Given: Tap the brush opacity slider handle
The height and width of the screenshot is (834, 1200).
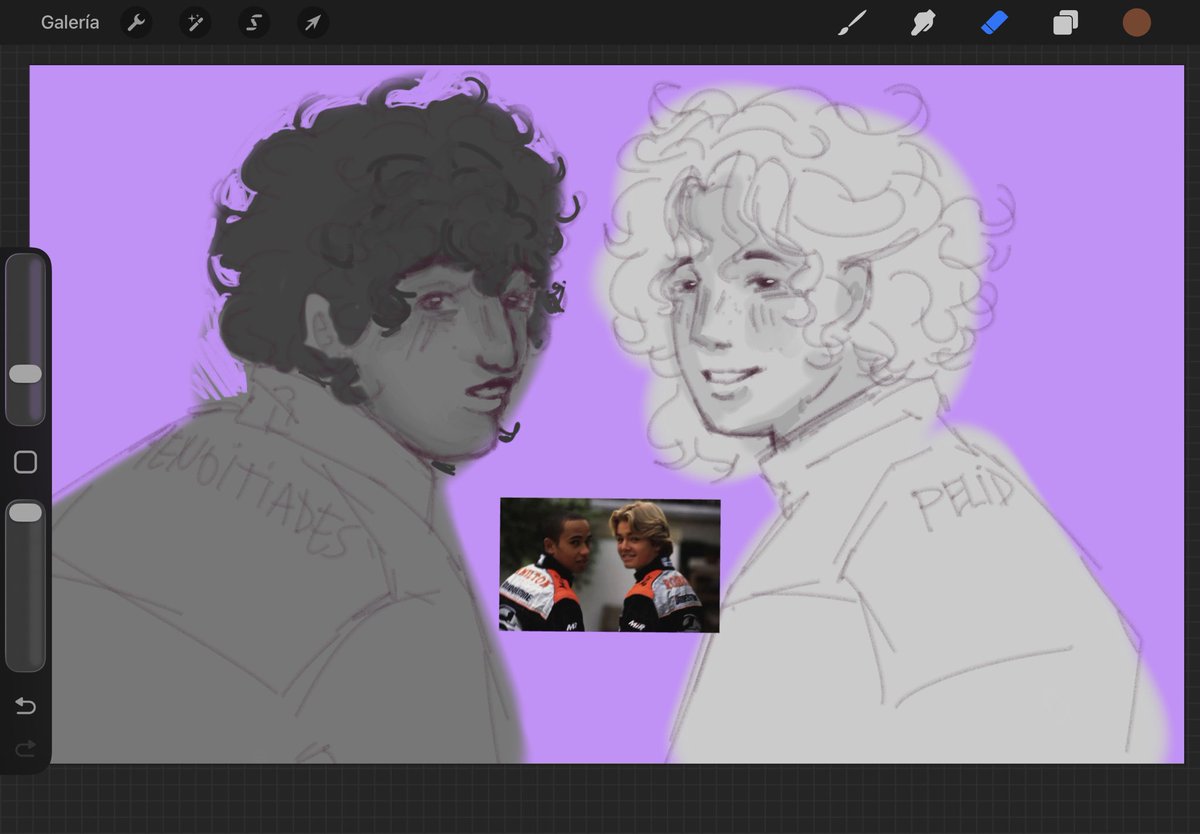Looking at the screenshot, I should point(25,512).
